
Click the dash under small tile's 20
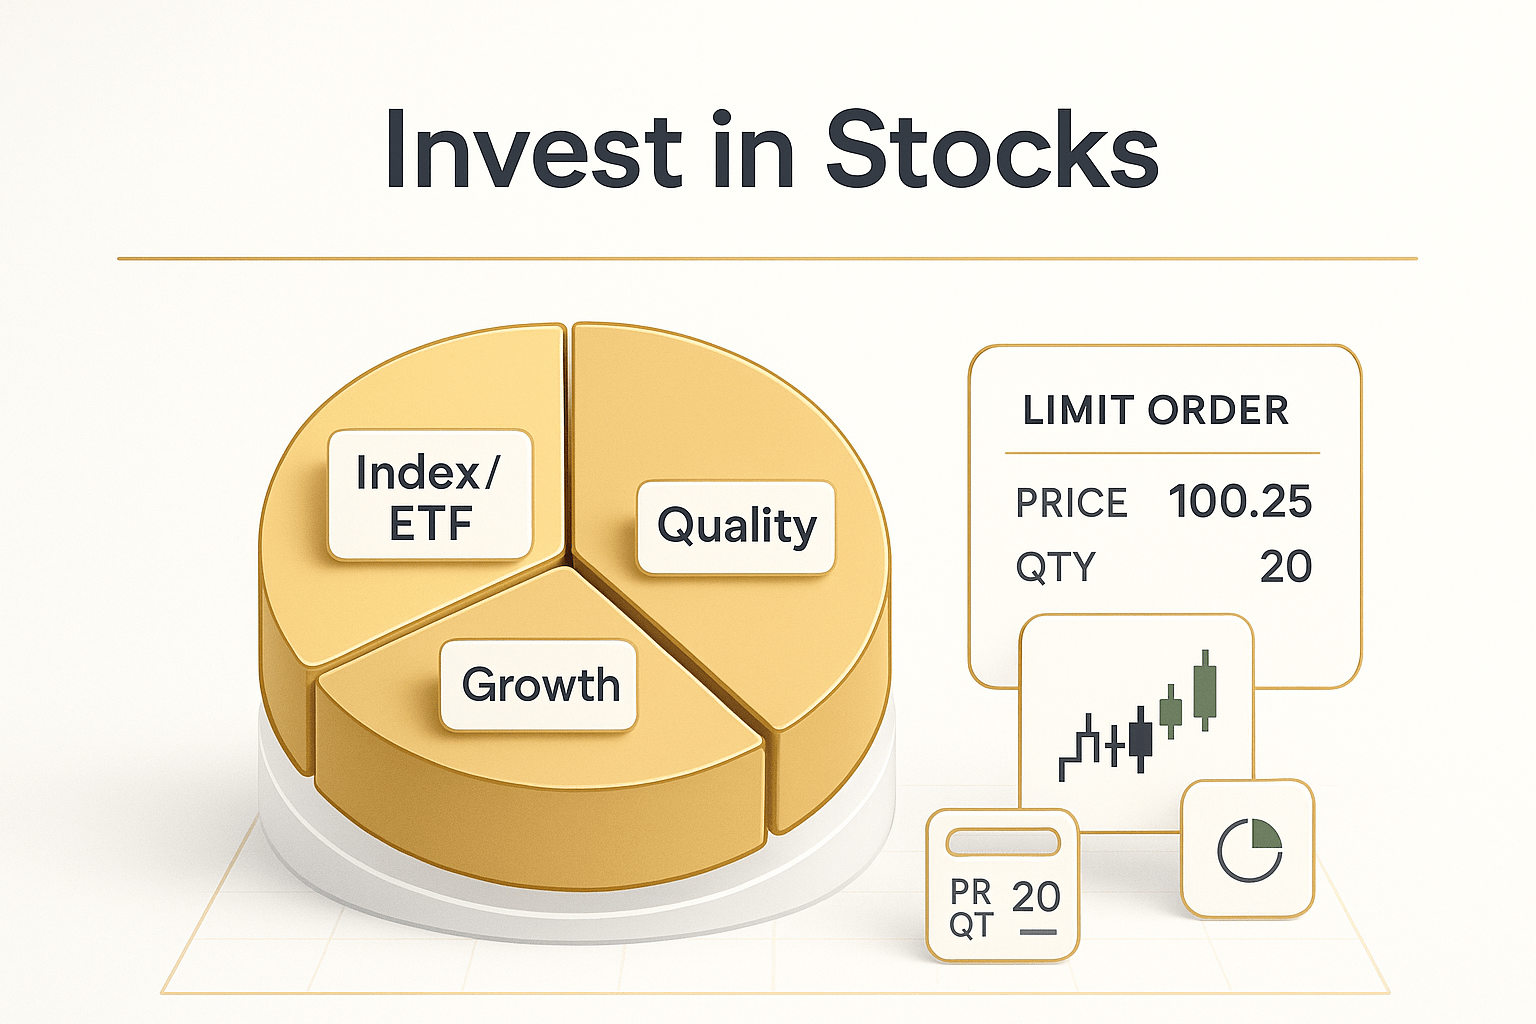point(1038,932)
